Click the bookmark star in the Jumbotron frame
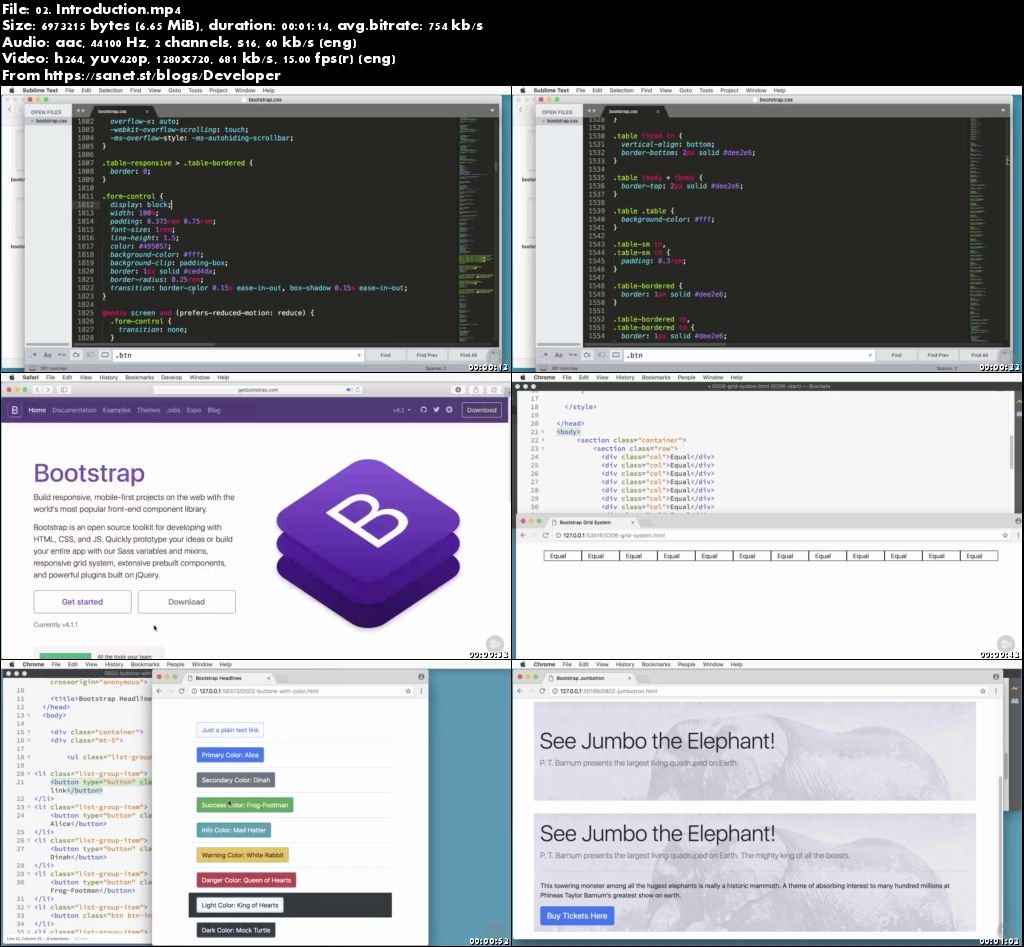The height and width of the screenshot is (947, 1024). [983, 691]
